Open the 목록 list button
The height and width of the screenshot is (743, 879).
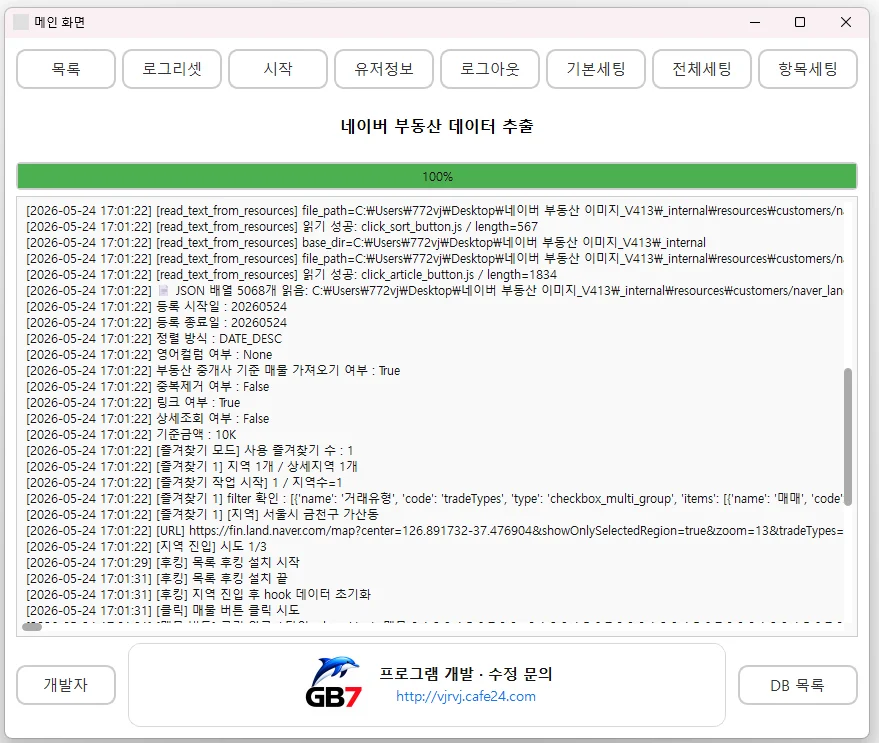[x=66, y=69]
